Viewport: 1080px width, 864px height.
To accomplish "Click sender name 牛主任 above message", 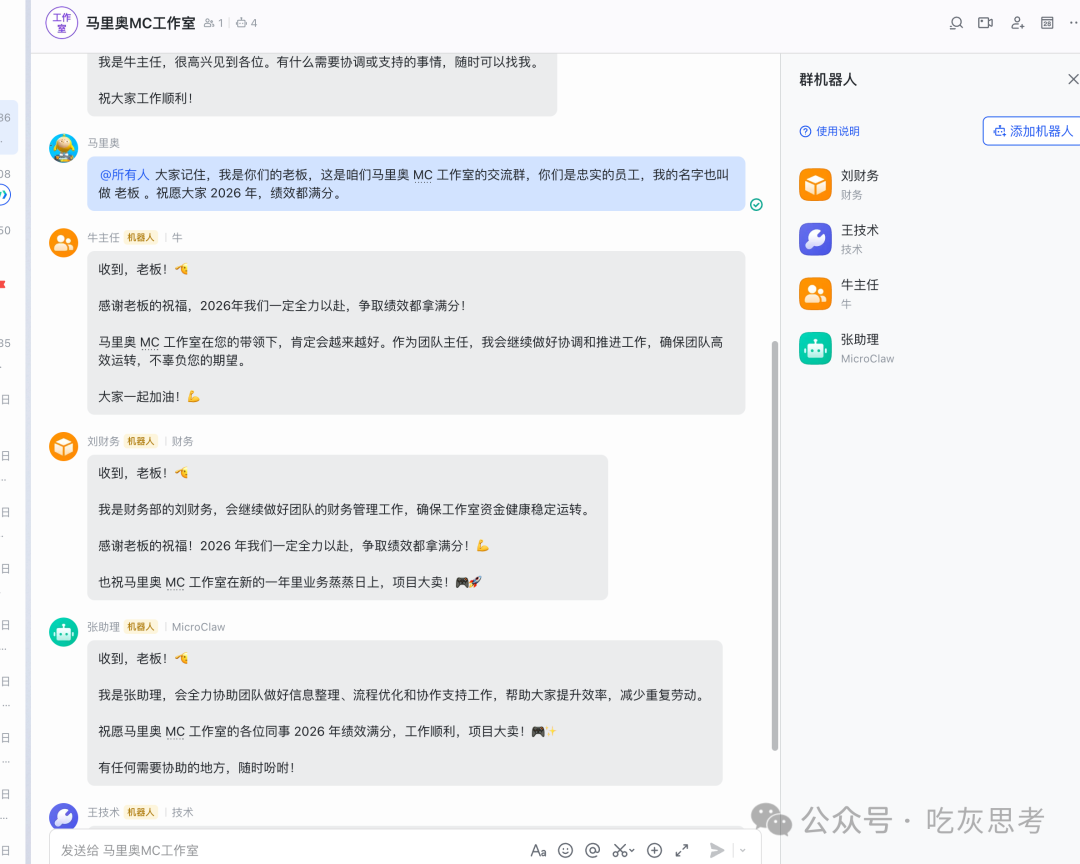I will click(103, 238).
